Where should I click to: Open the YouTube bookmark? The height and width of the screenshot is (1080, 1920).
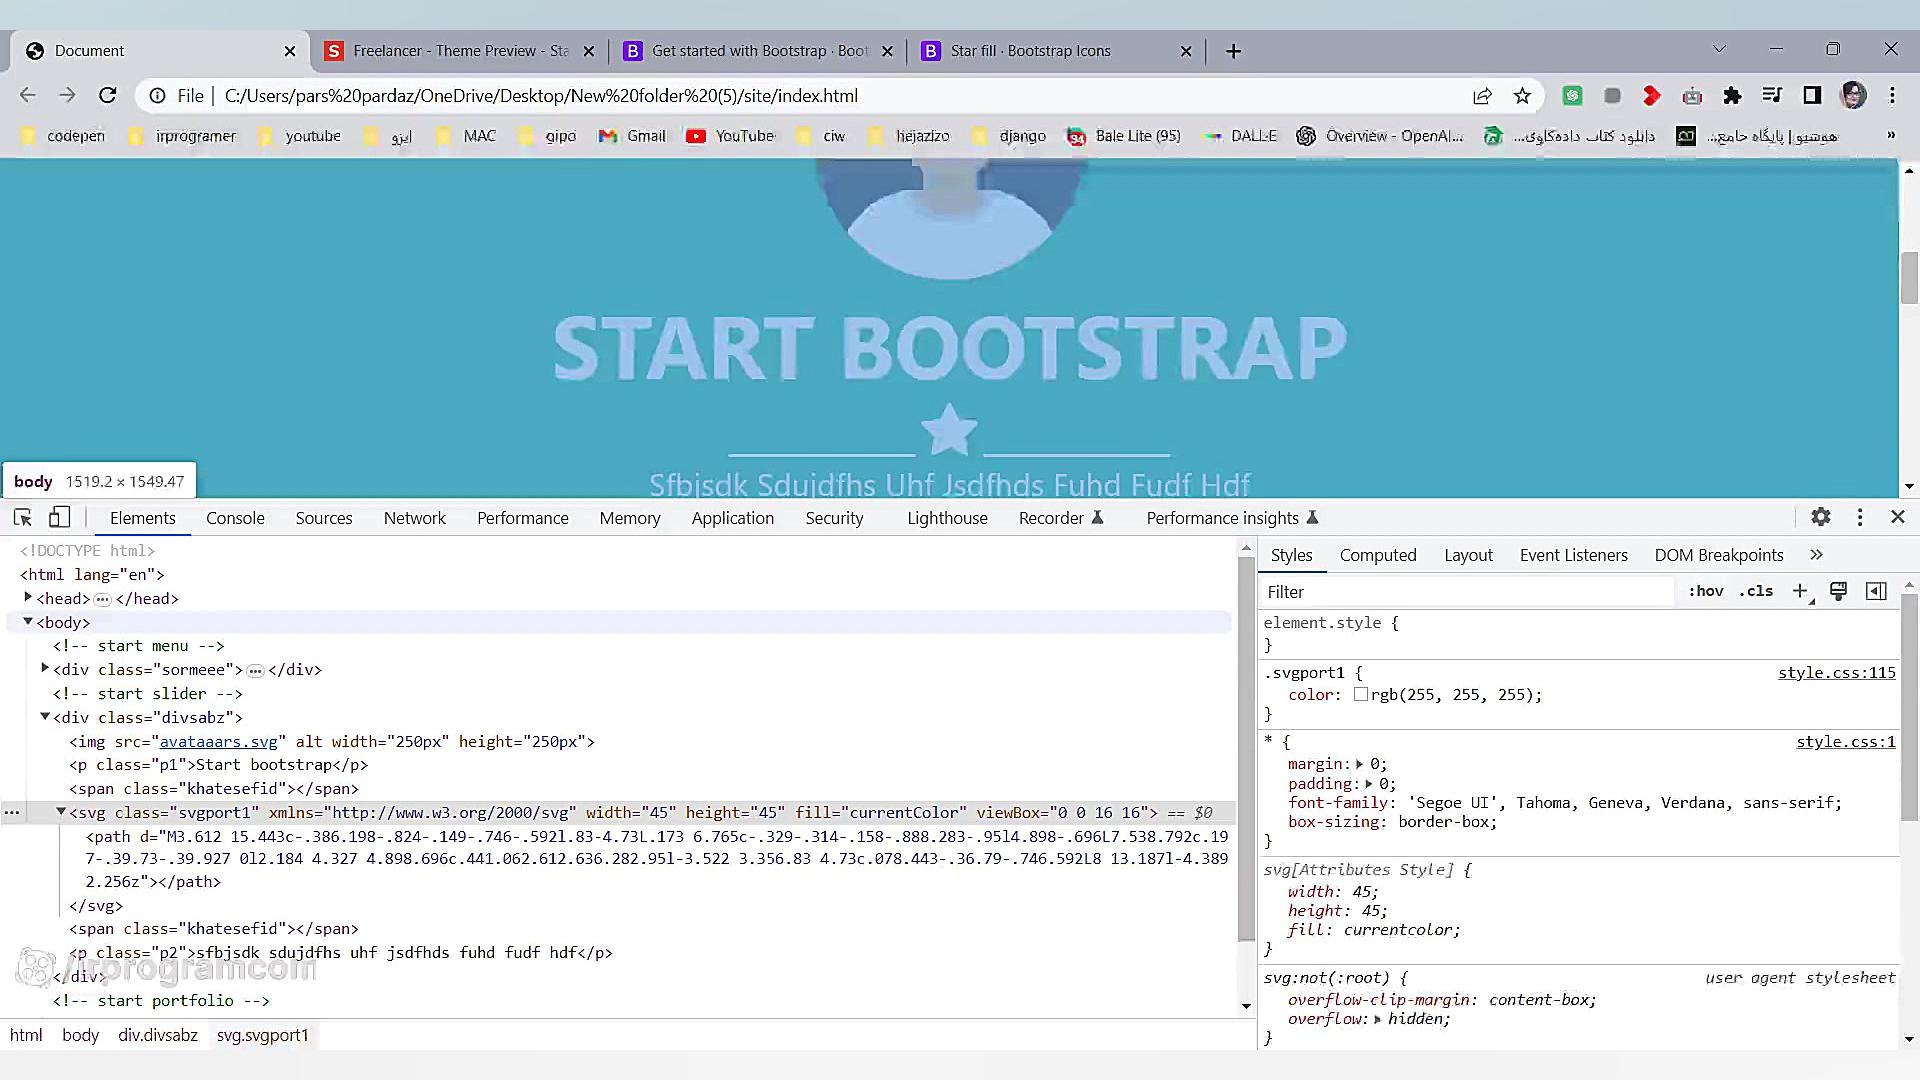click(x=731, y=135)
